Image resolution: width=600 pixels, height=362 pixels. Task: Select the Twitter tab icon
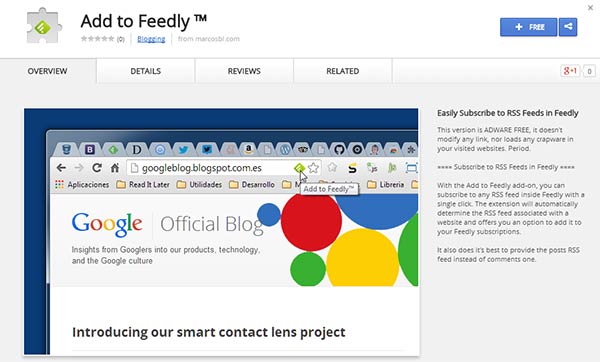183,149
